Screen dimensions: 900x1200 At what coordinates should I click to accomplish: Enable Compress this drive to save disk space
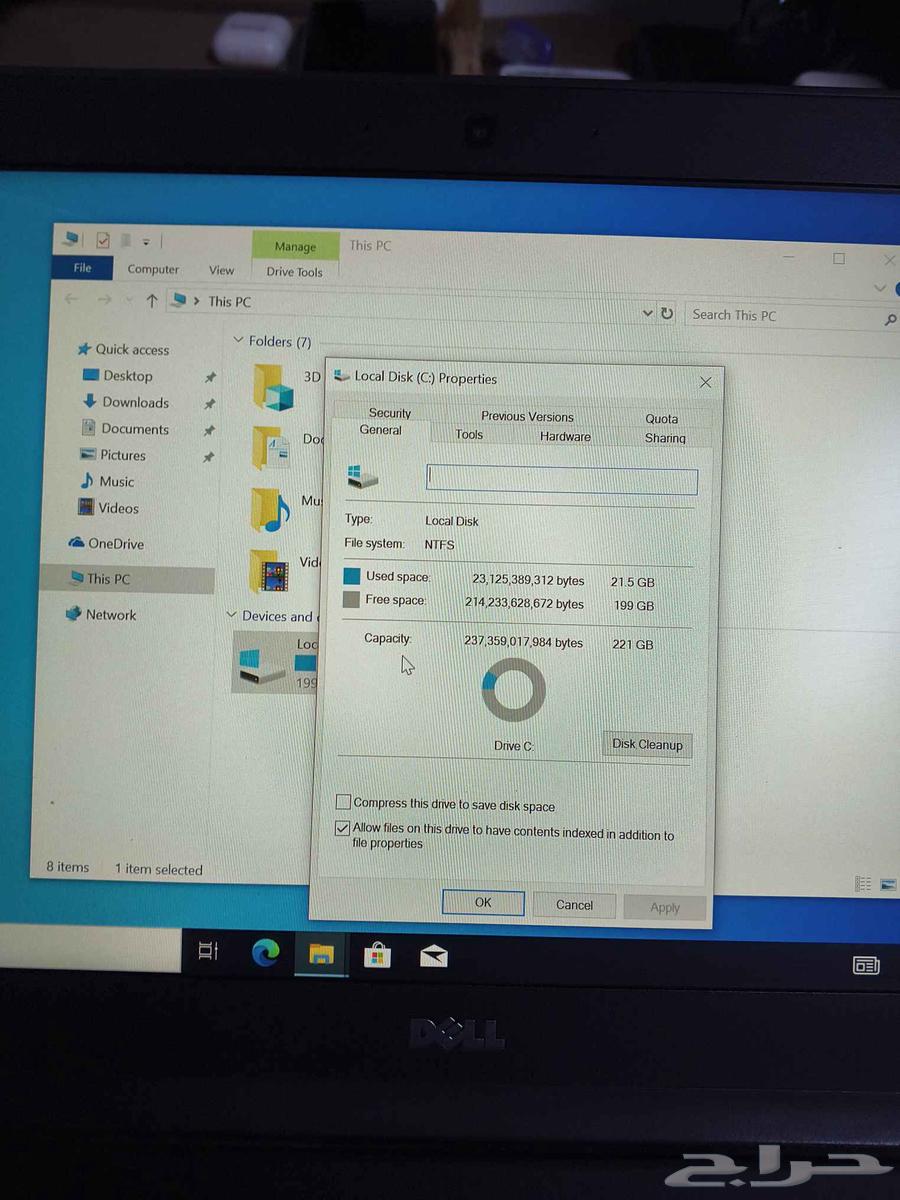pyautogui.click(x=343, y=801)
